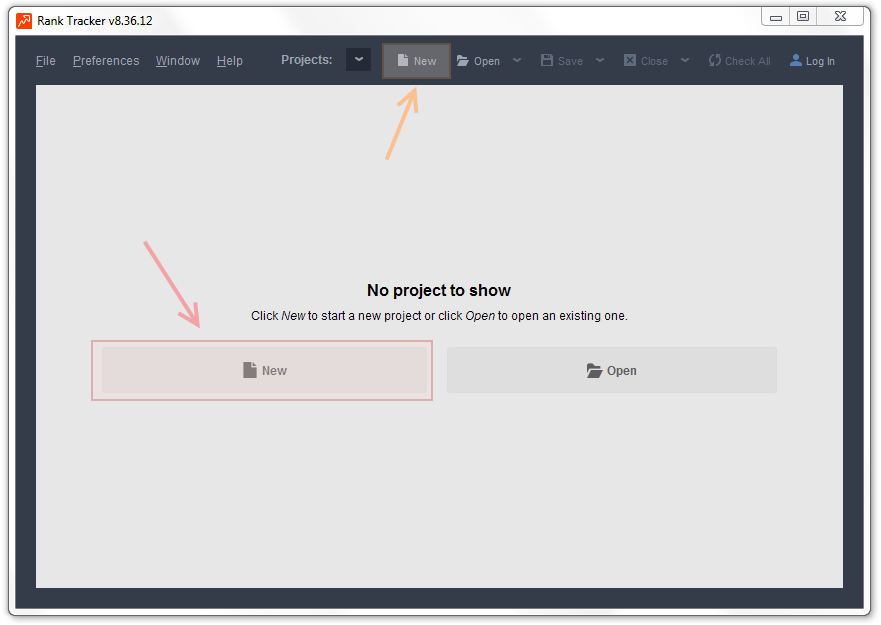The image size is (881, 625).
Task: Open the Preferences menu
Action: point(106,61)
